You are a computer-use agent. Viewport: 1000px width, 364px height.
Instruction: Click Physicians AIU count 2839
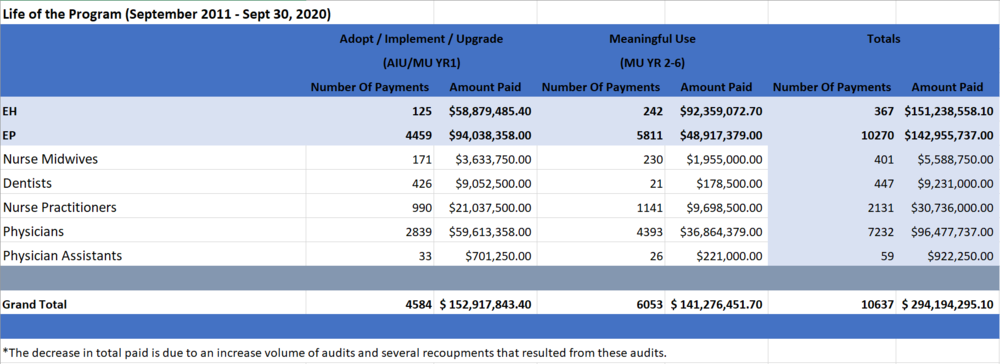(419, 233)
